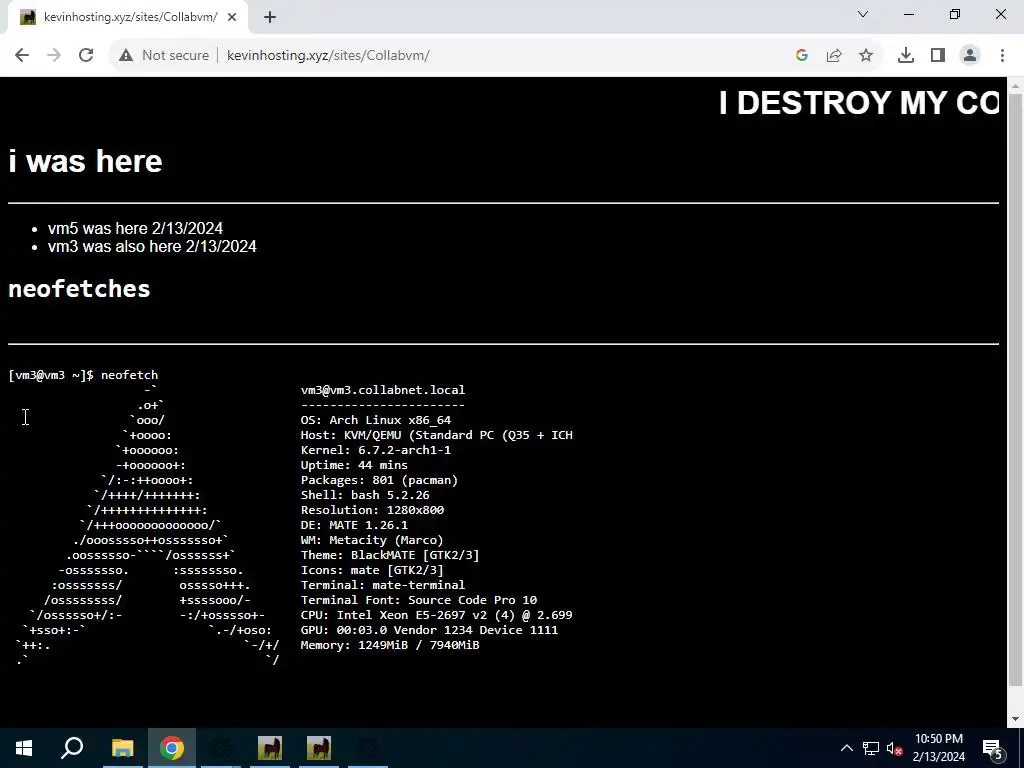The image size is (1024, 768).
Task: Click the 'Terminal: mate-terminal' line
Action: click(x=383, y=585)
